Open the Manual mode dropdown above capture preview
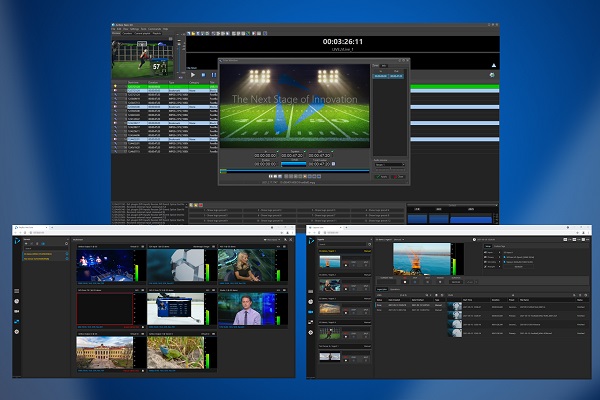 [x=399, y=240]
